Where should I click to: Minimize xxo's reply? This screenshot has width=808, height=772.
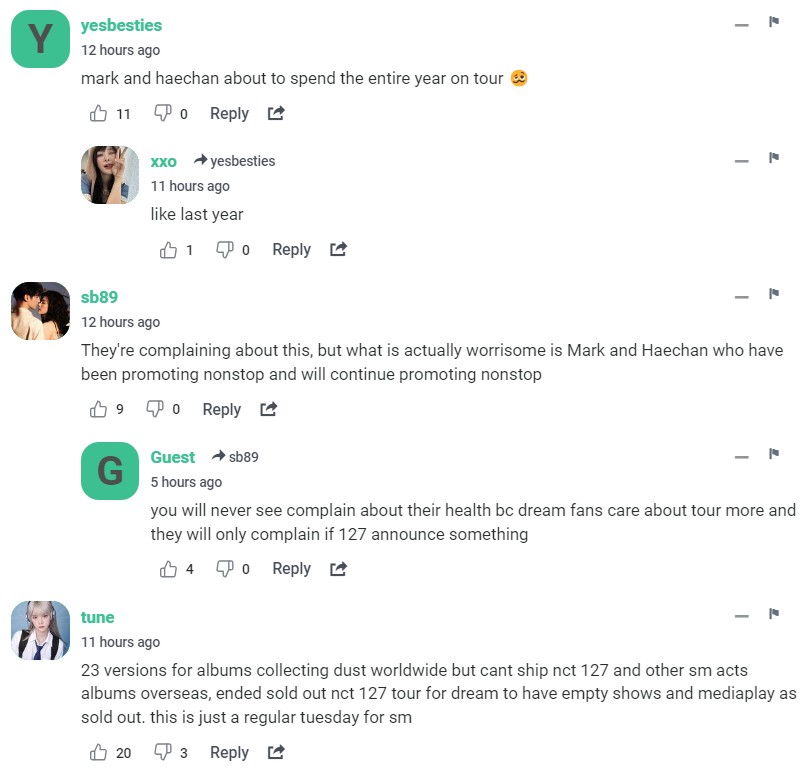point(741,160)
